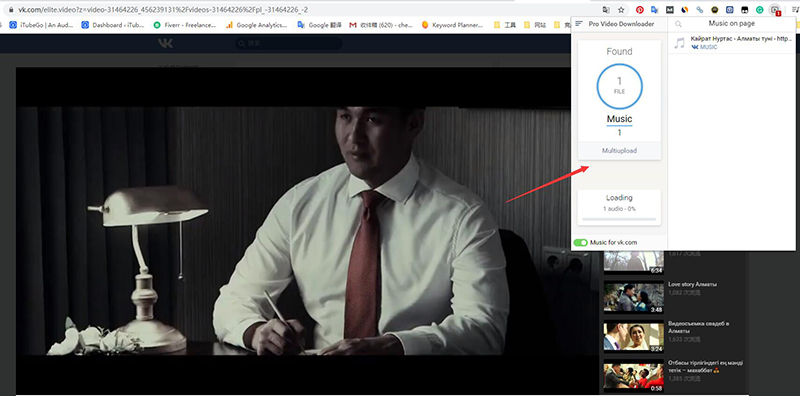This screenshot has width=800, height=396.
Task: Click the music note icon of found track
Action: point(679,43)
